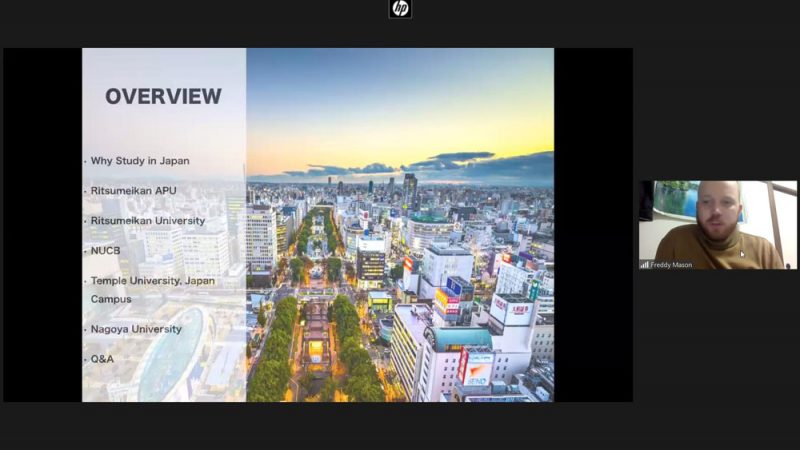Image resolution: width=800 pixels, height=450 pixels.
Task: Click the 'OVERVIEW' slide heading
Action: pyautogui.click(x=163, y=96)
